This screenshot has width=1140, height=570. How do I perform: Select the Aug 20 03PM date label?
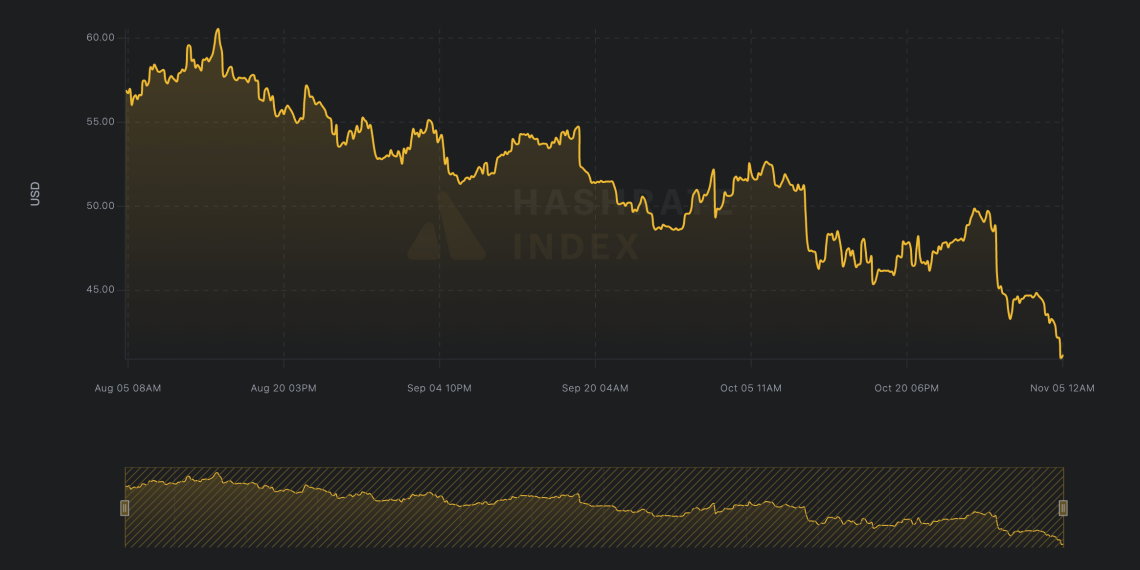click(283, 388)
